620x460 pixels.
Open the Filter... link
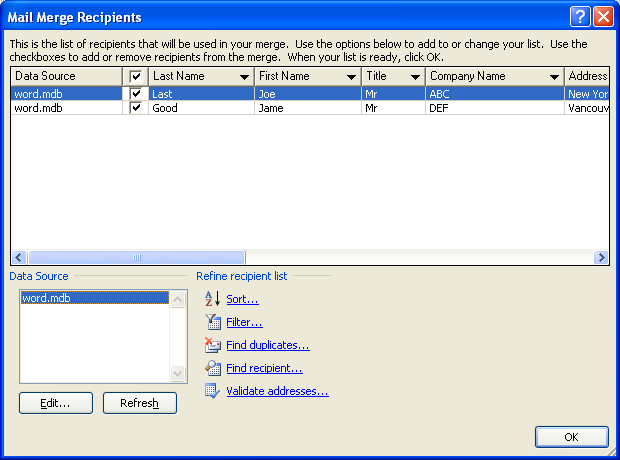[244, 322]
